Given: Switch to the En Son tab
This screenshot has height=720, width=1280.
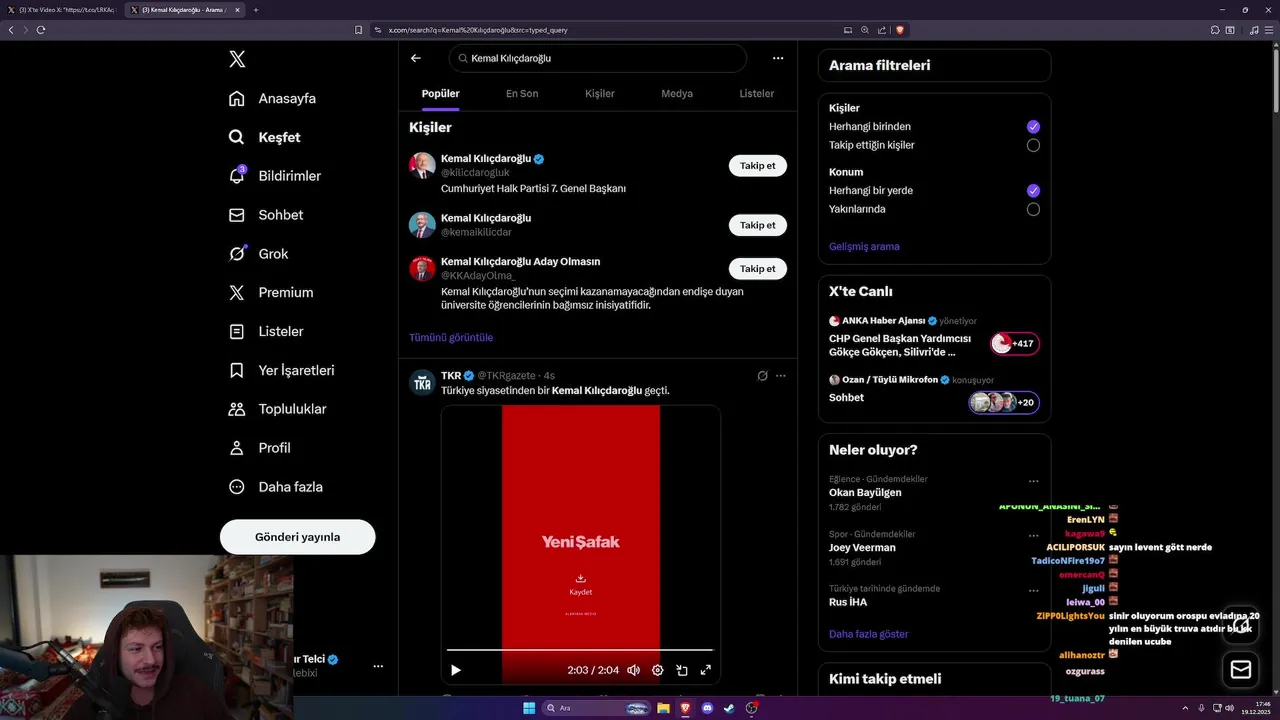Looking at the screenshot, I should tap(522, 94).
